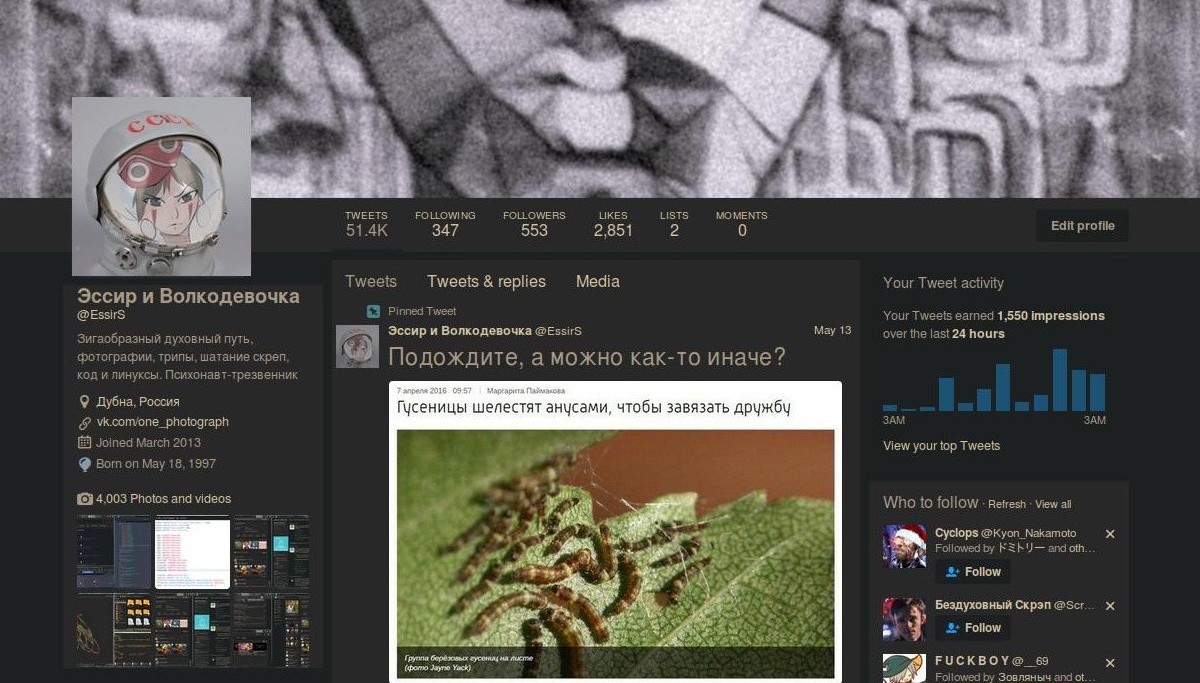1200x683 pixels.
Task: Refresh the Who to follow suggestions
Action: pos(1007,505)
